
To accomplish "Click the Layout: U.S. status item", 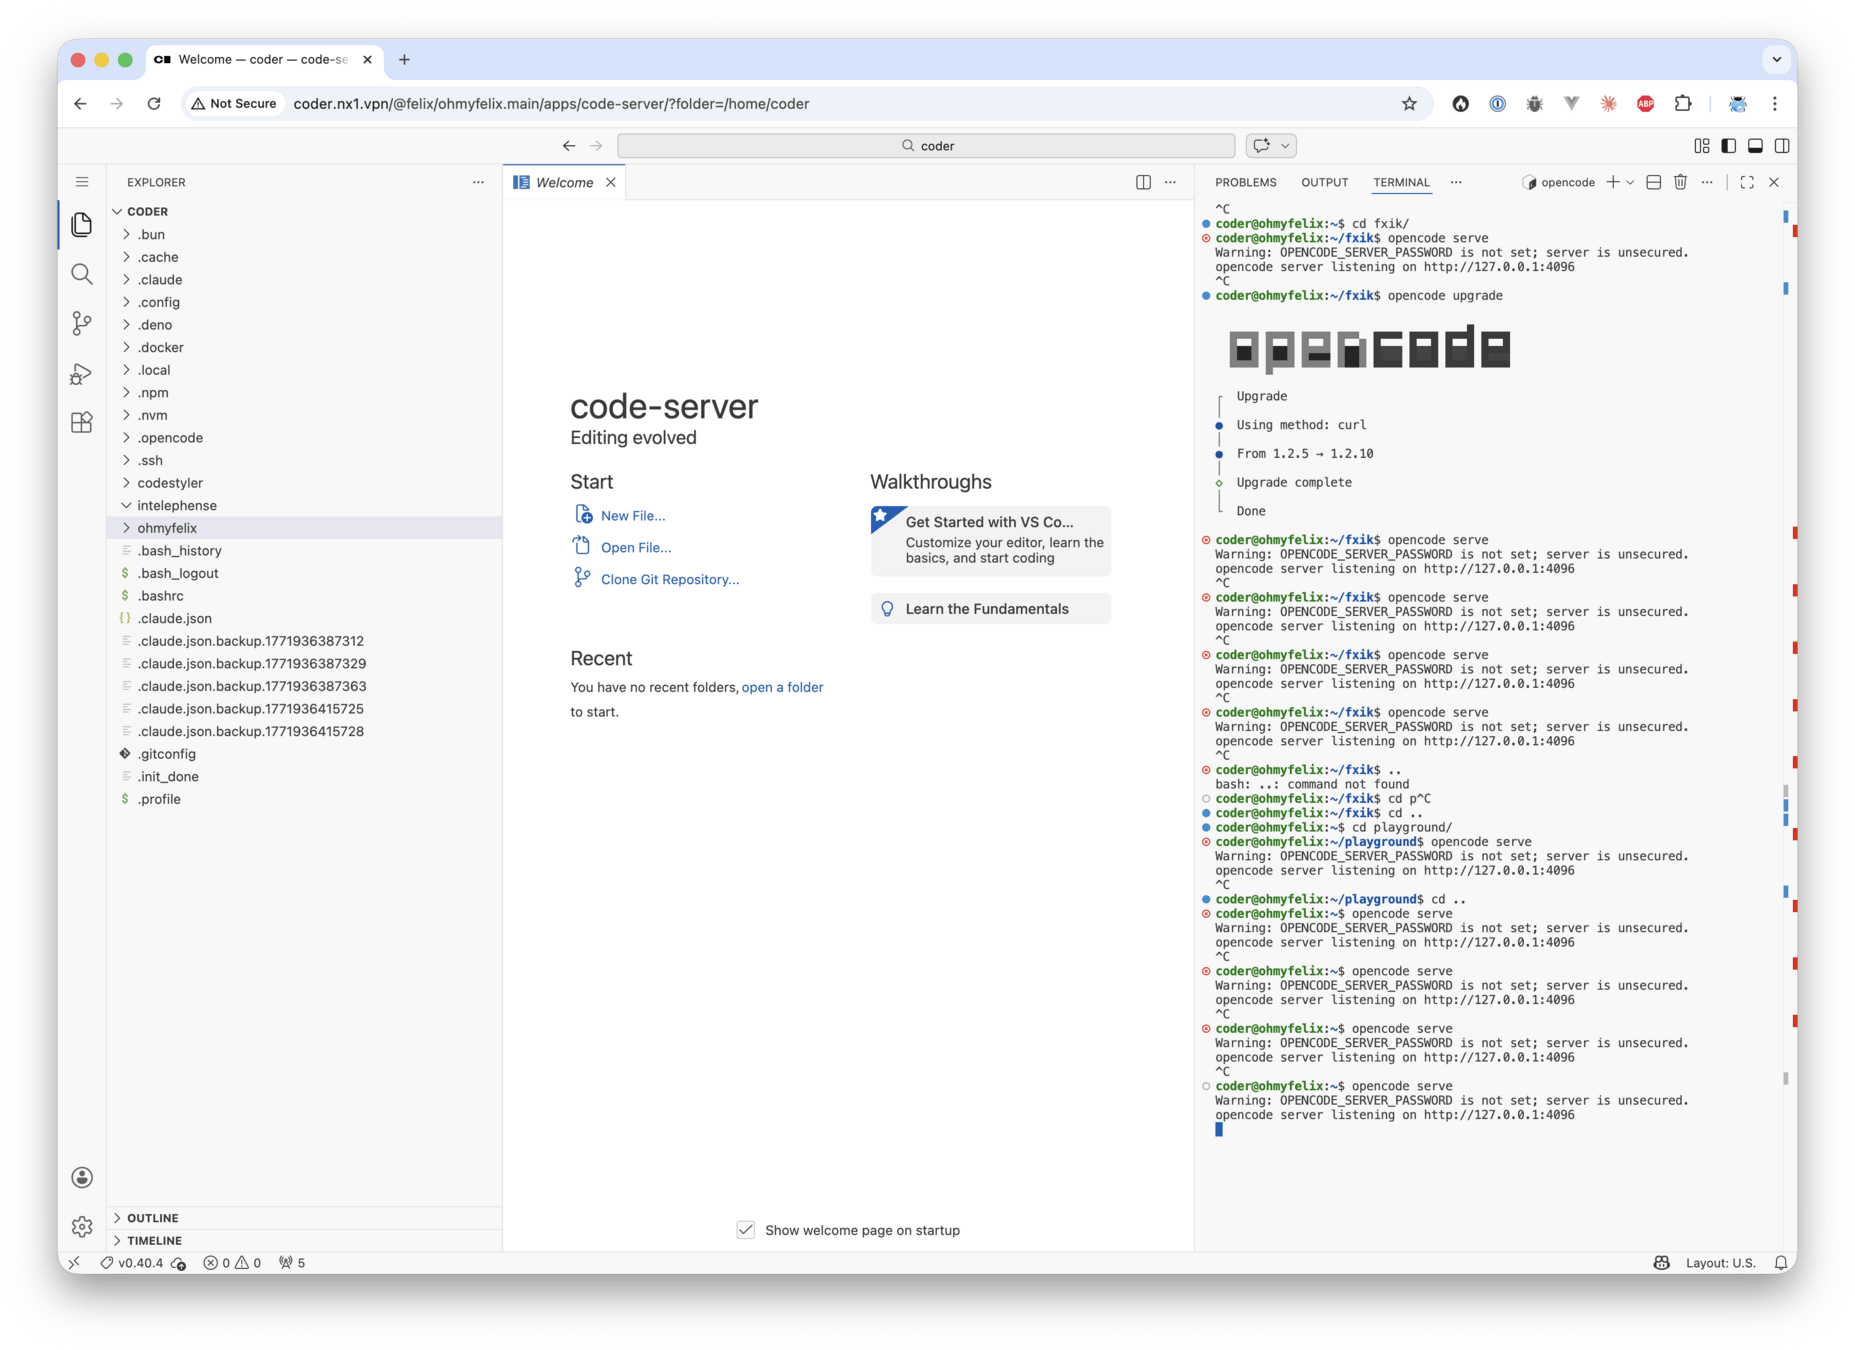I will (x=1720, y=1263).
